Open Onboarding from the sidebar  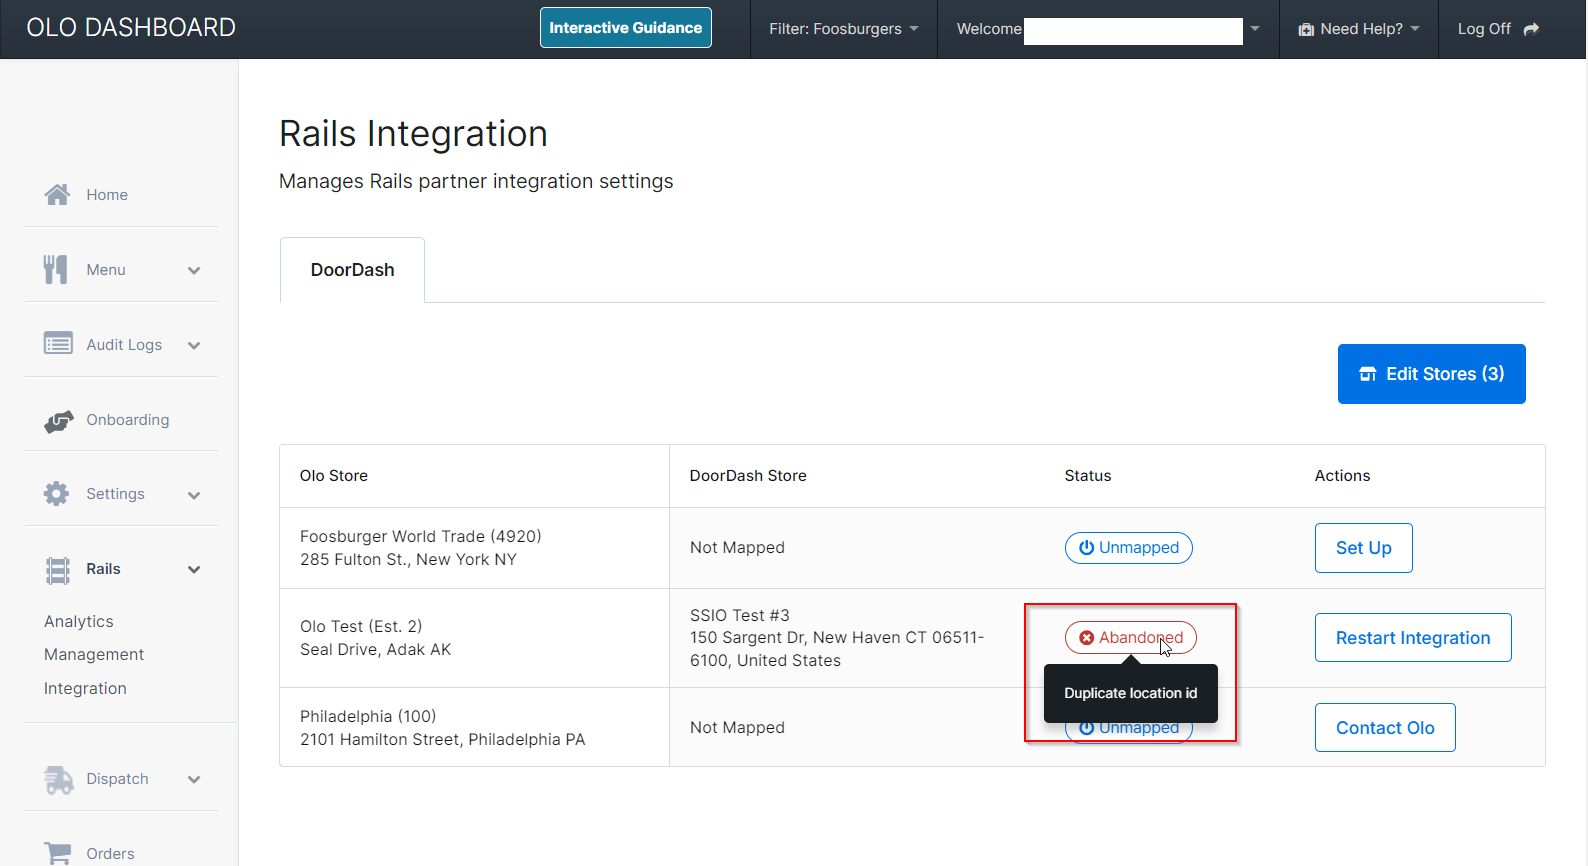coord(128,420)
